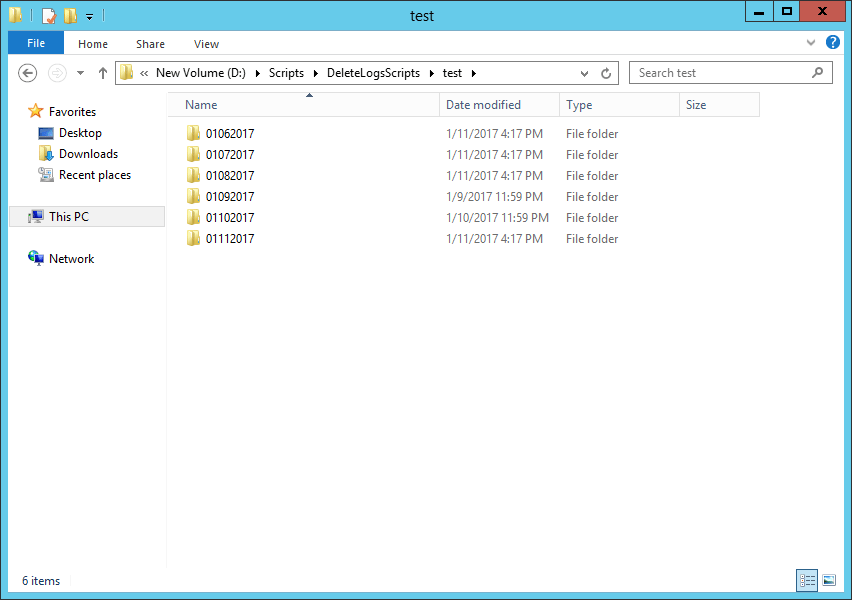Open Downloads from Favorites

point(86,153)
